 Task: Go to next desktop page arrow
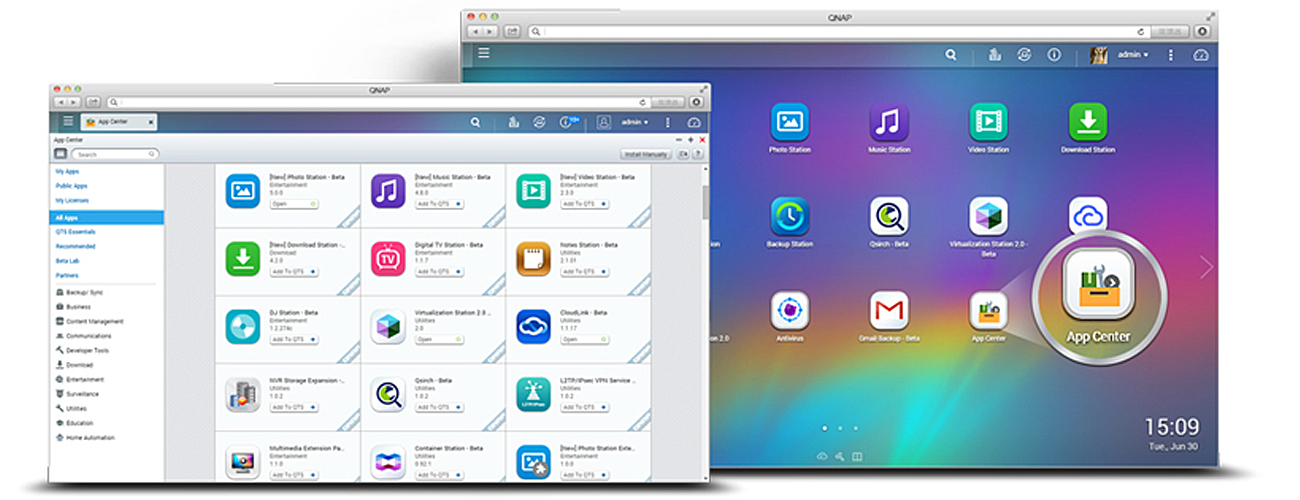pos(1206,267)
